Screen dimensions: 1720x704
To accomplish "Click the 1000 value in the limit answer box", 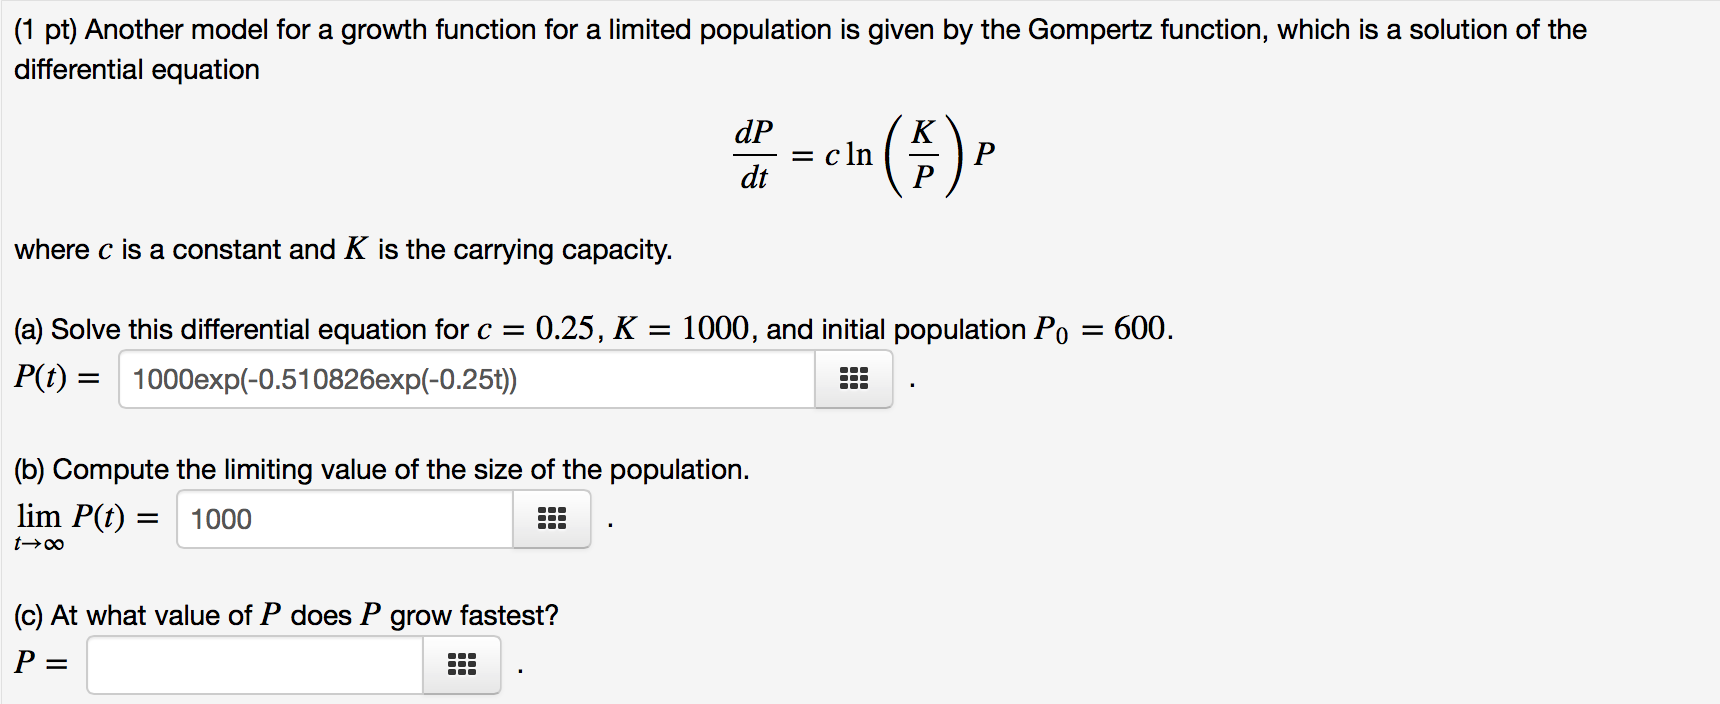I will pos(214,519).
